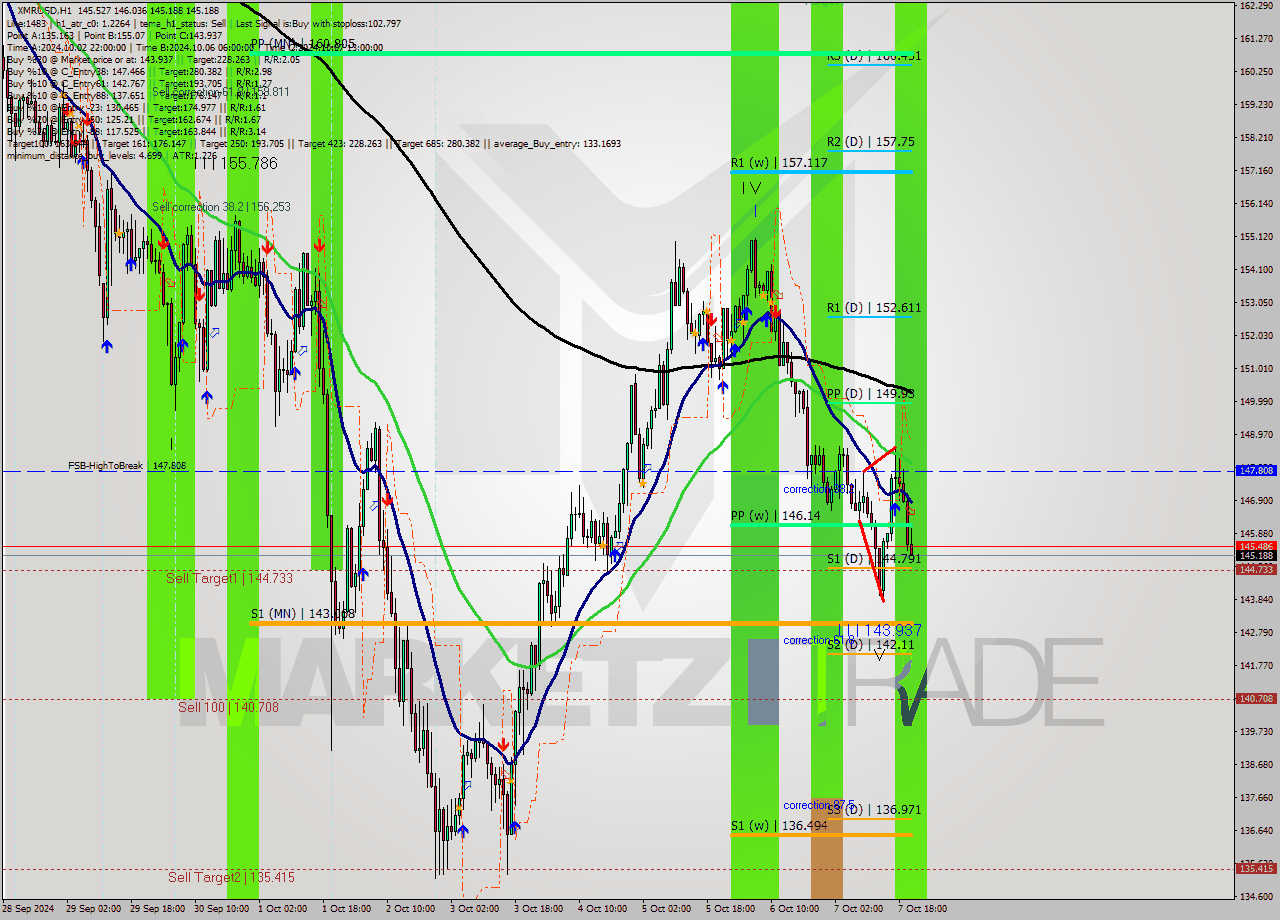The width and height of the screenshot is (1280, 920).
Task: Select the 151.010 price scale value
Action: pos(1256,368)
